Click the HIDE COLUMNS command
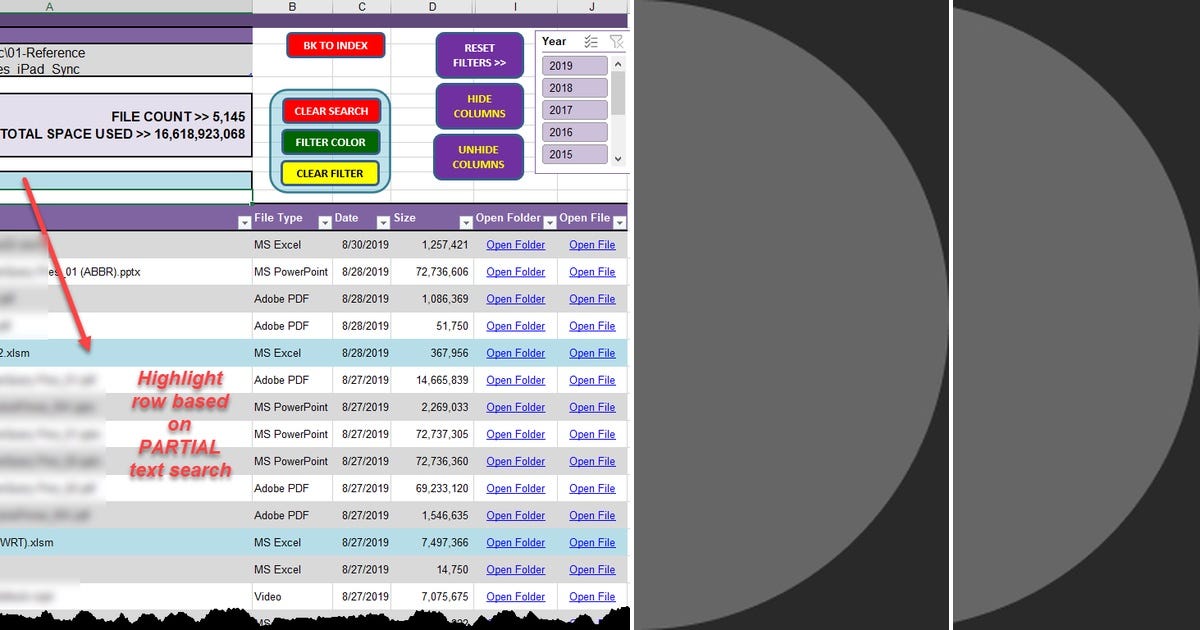 (478, 107)
